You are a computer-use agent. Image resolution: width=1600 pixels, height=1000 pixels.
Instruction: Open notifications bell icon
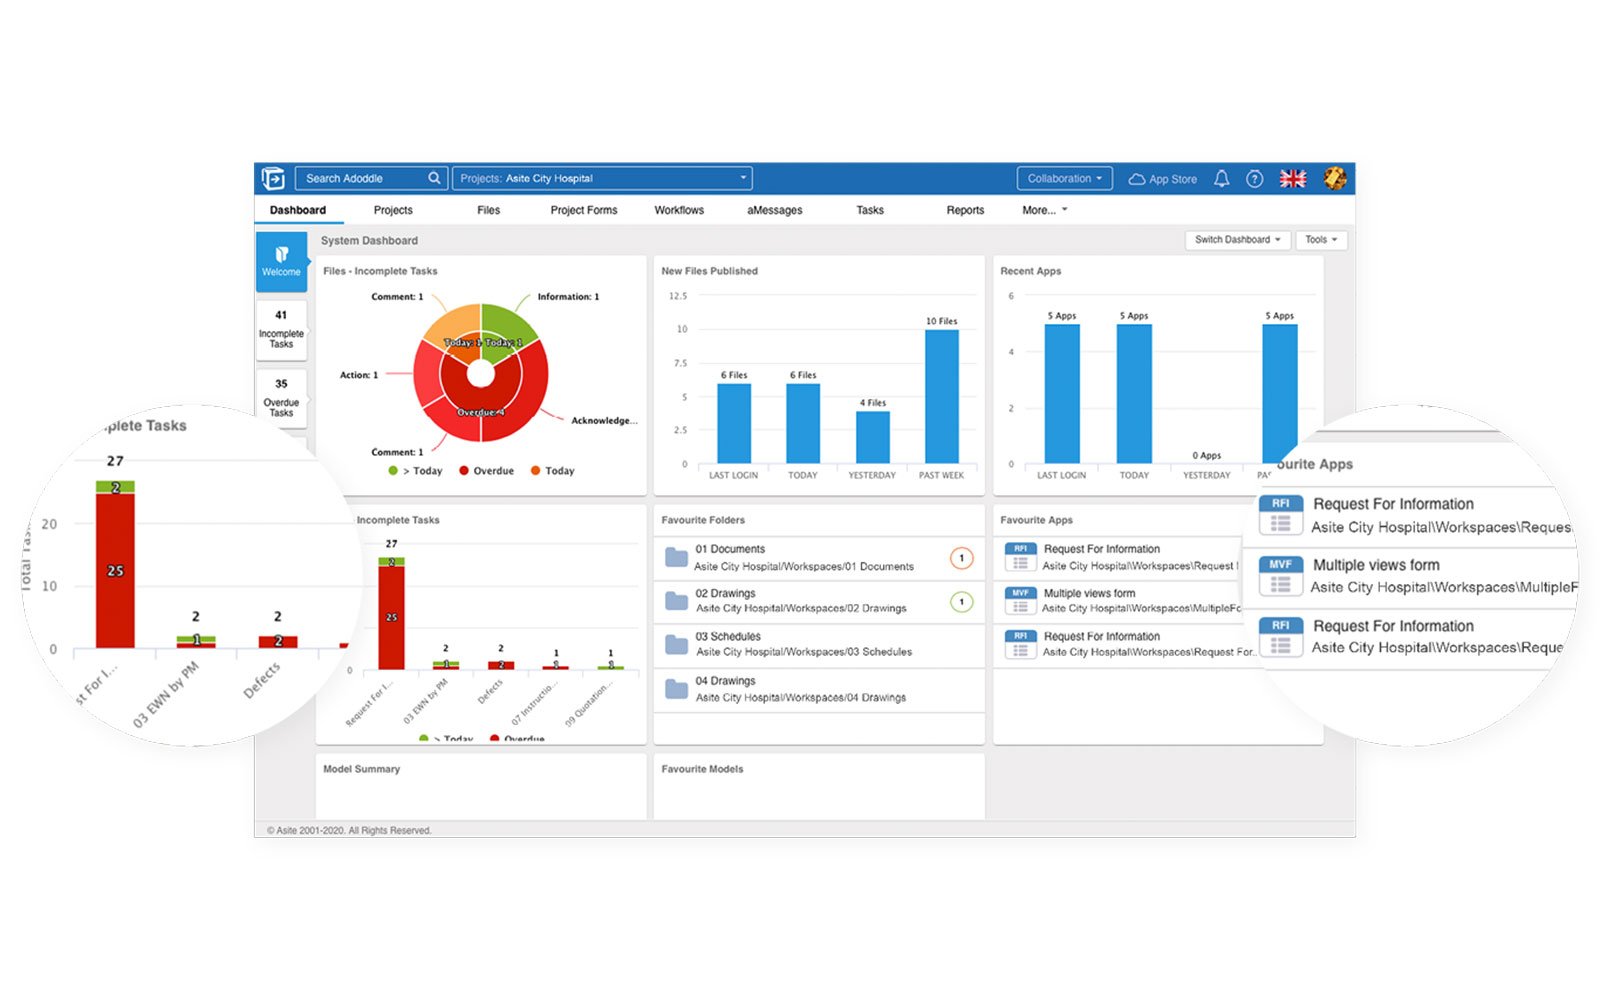(x=1221, y=179)
